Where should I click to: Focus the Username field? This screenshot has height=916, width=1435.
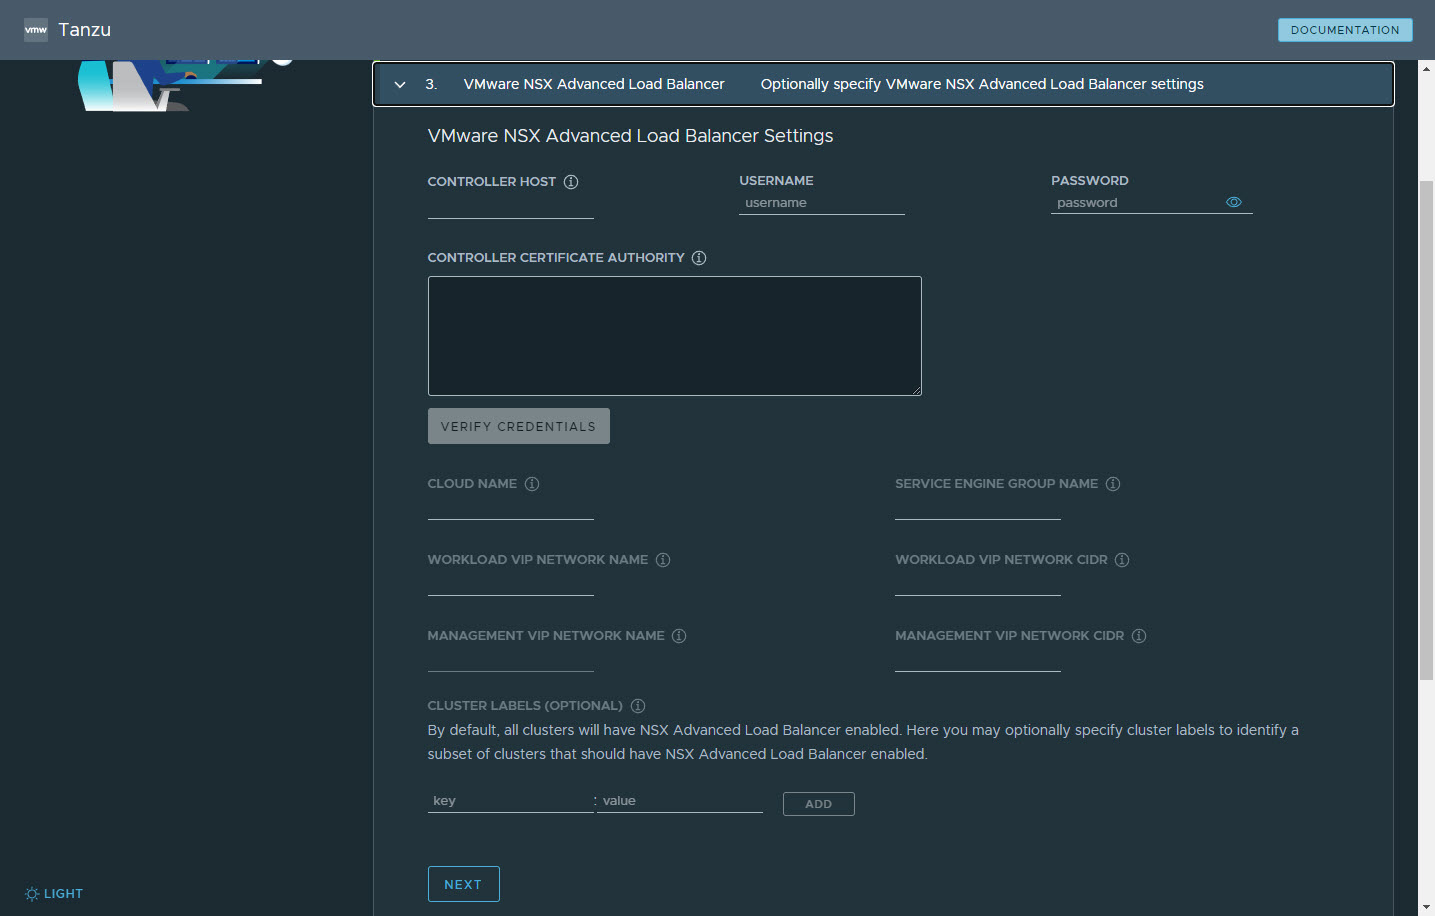coord(822,203)
